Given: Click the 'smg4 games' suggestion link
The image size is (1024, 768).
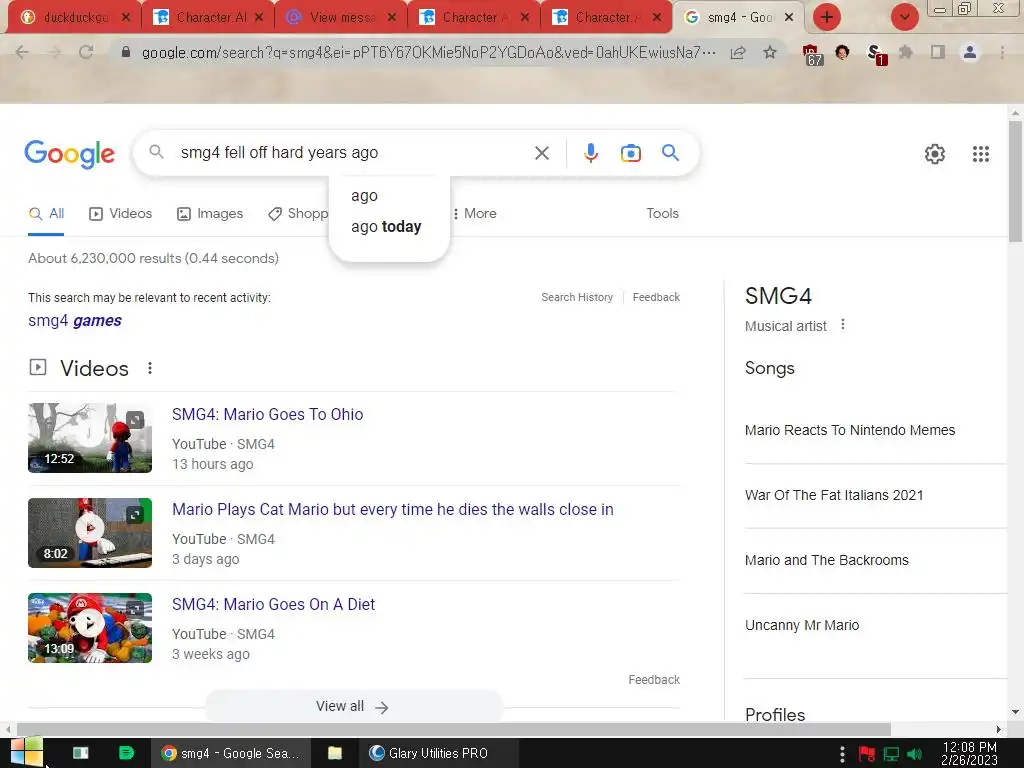Looking at the screenshot, I should [74, 321].
